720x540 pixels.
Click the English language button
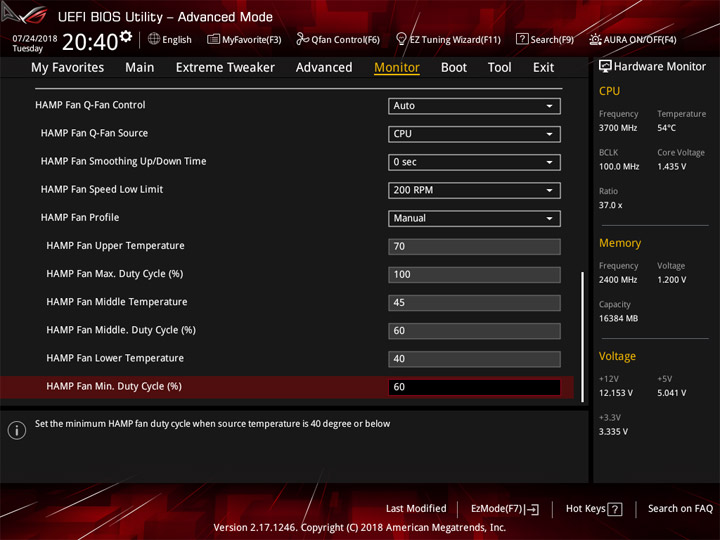click(x=170, y=39)
